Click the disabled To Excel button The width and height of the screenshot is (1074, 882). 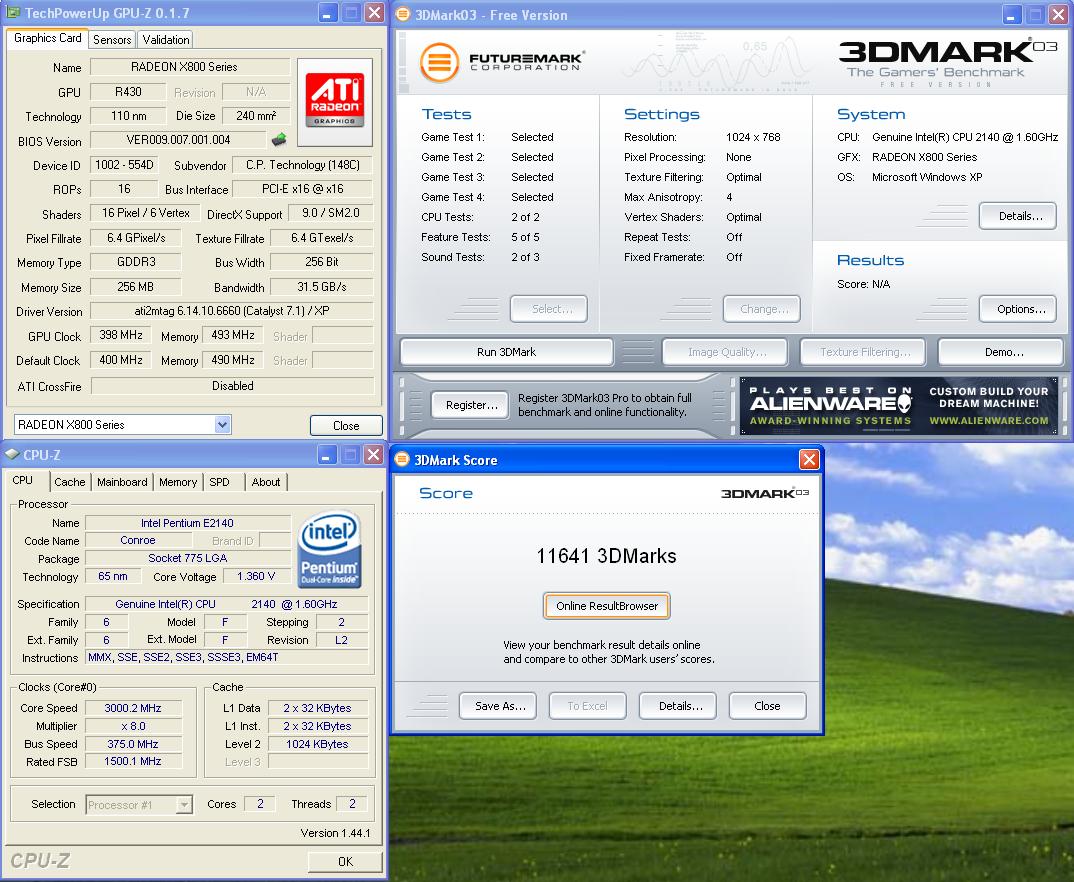[588, 706]
